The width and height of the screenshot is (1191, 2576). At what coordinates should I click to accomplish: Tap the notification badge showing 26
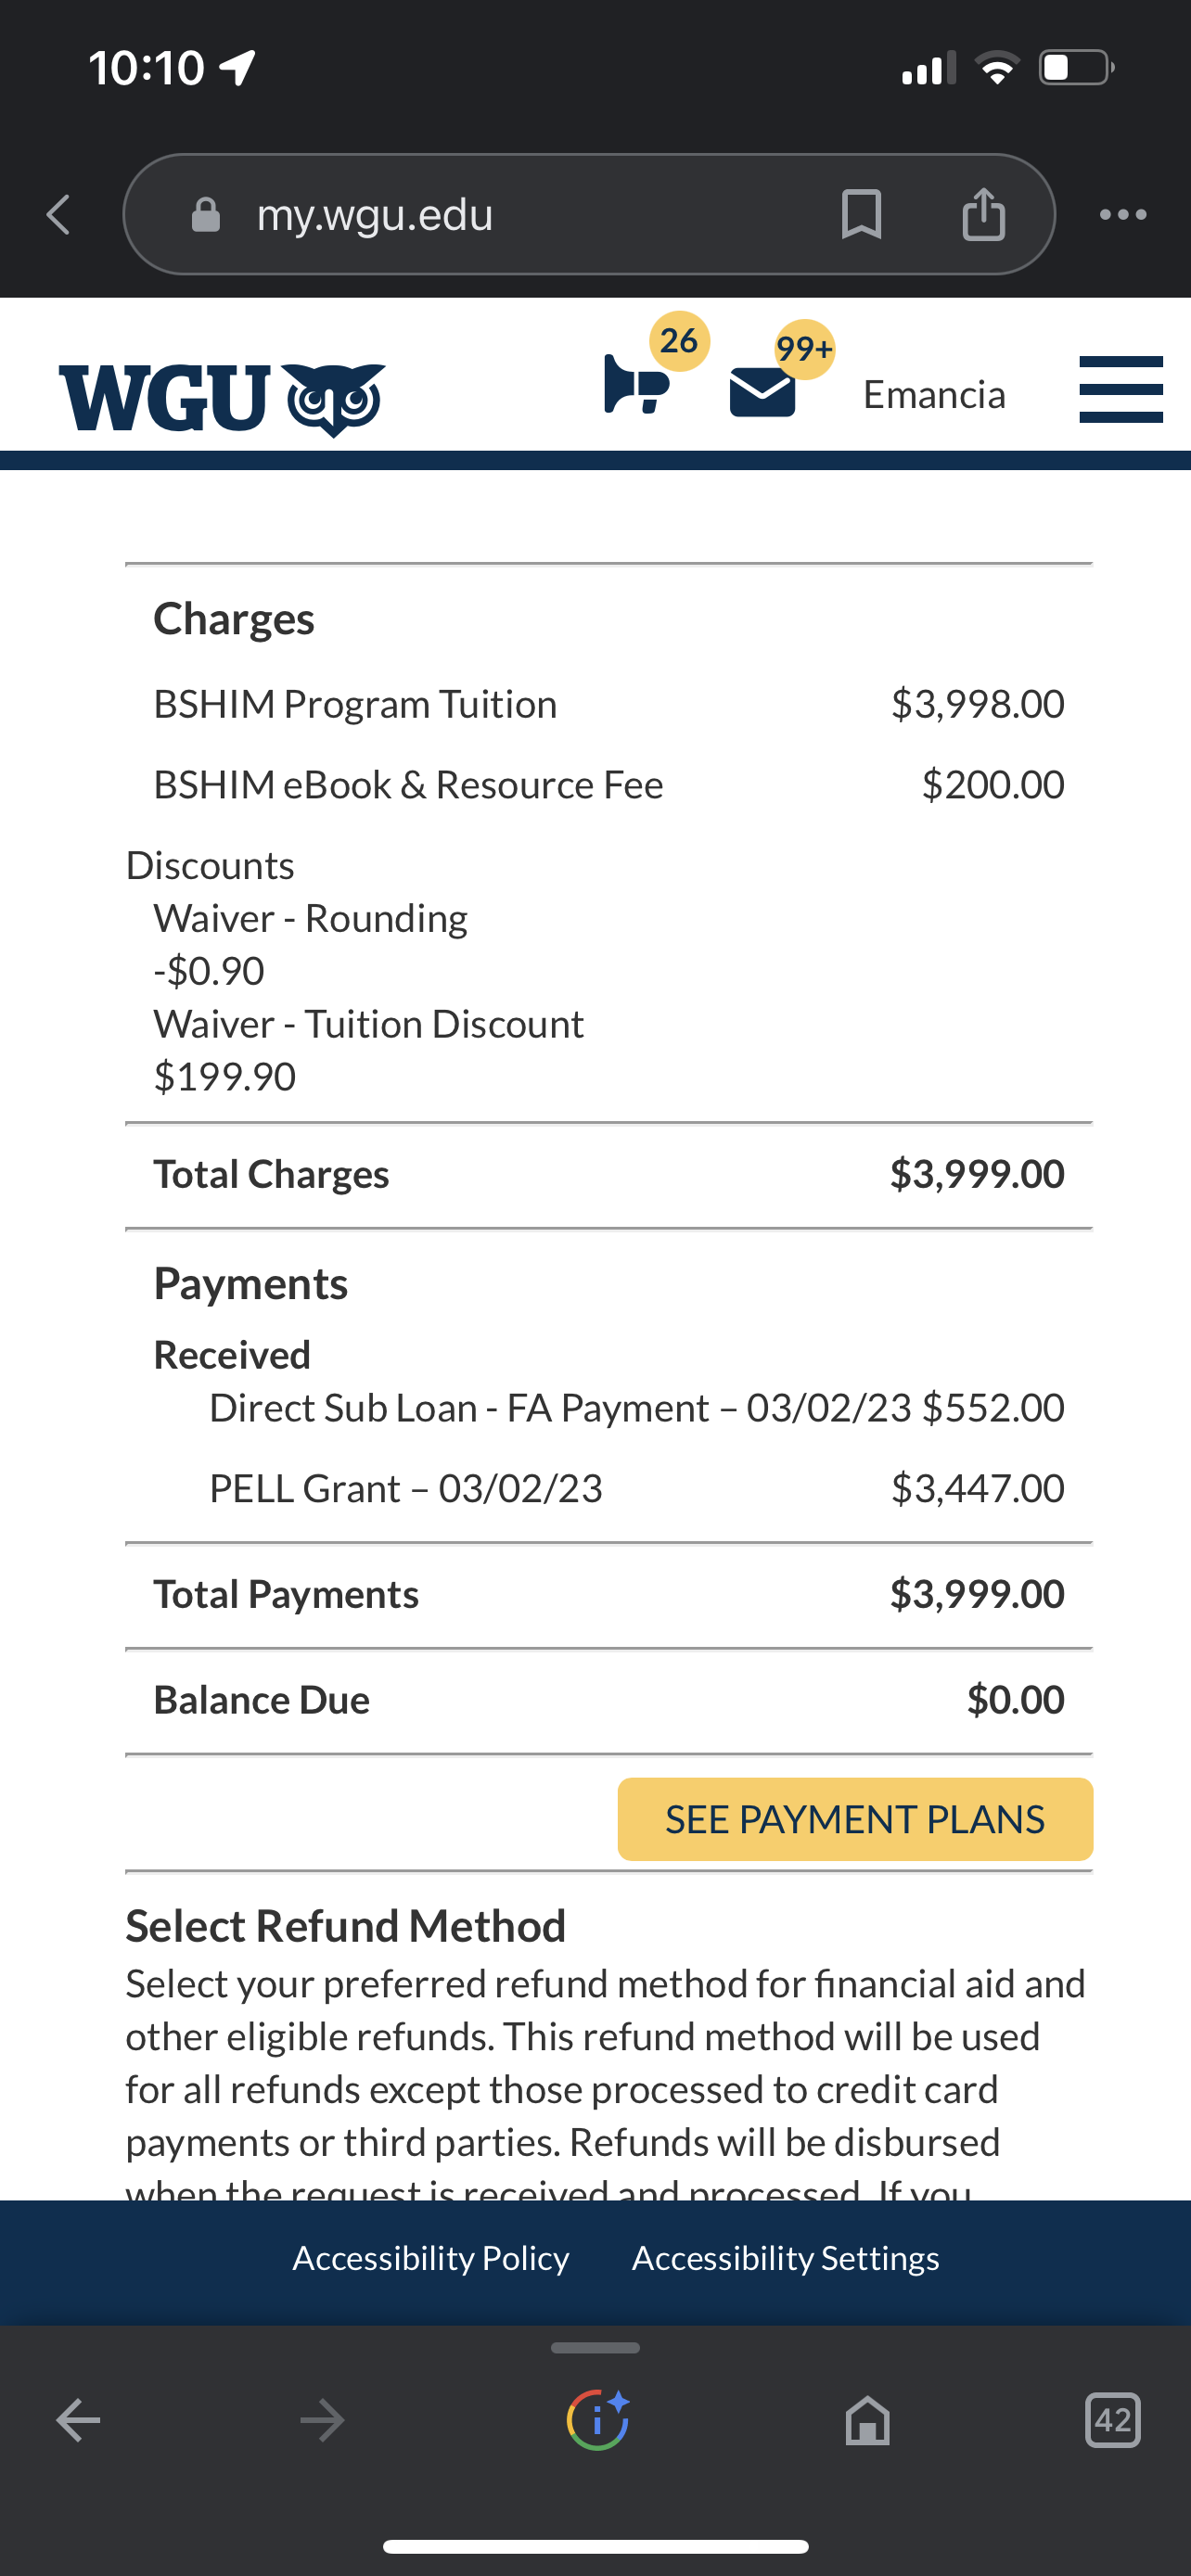point(680,341)
